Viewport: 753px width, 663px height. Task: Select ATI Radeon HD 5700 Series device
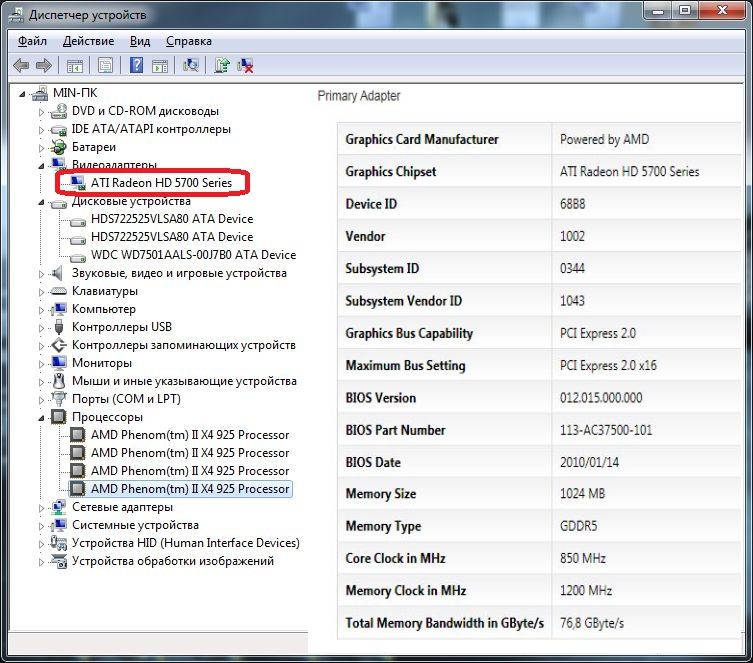point(161,182)
